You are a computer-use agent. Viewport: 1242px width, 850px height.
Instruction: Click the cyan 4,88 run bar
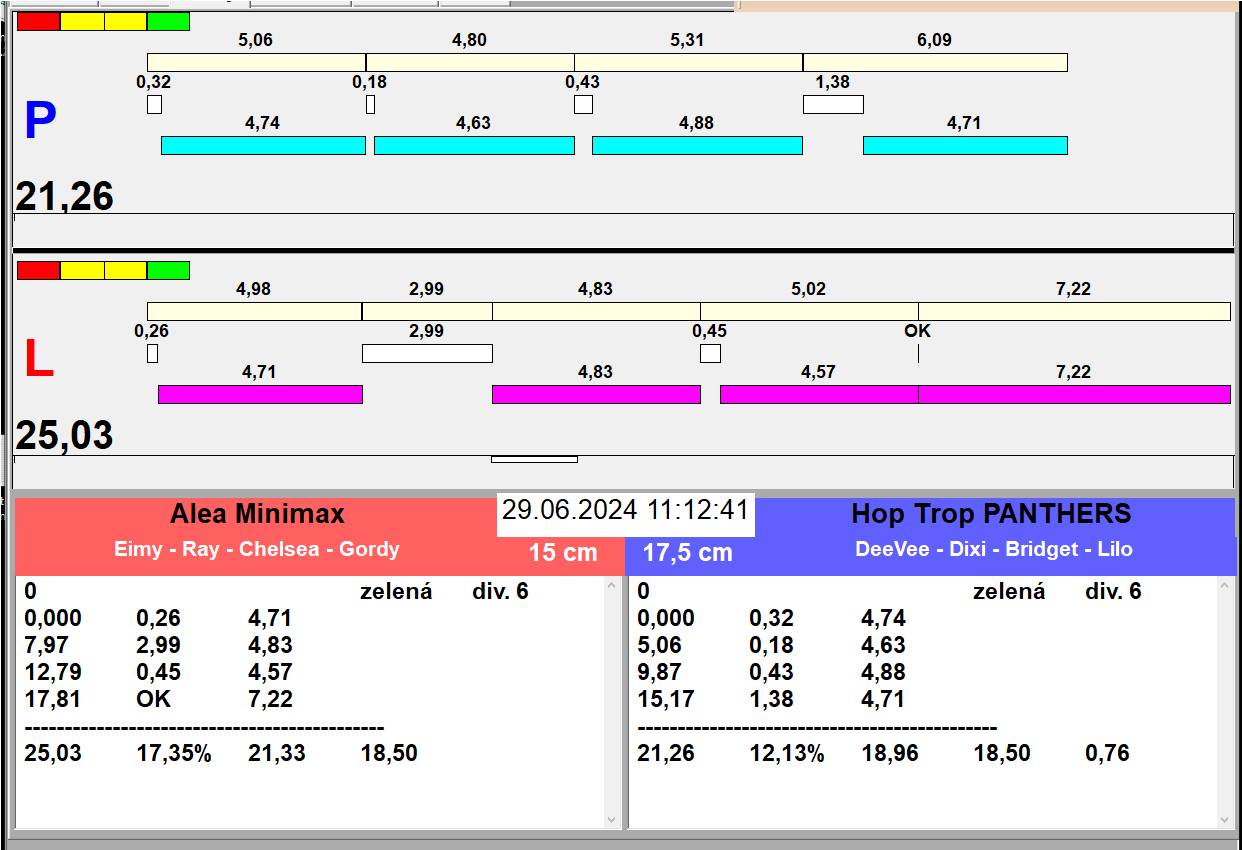(x=697, y=145)
